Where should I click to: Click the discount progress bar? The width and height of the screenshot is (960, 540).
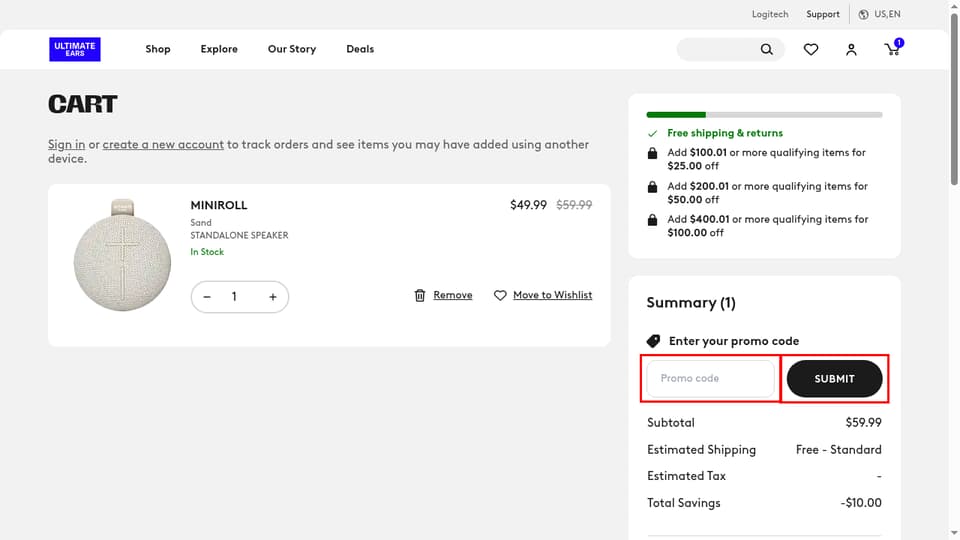point(764,114)
